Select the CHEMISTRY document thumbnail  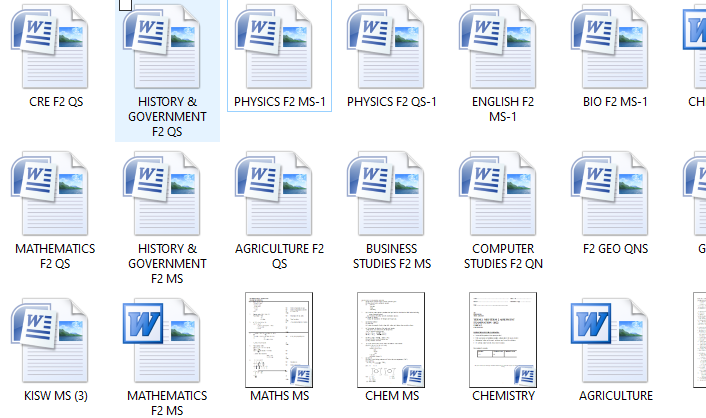tap(503, 340)
